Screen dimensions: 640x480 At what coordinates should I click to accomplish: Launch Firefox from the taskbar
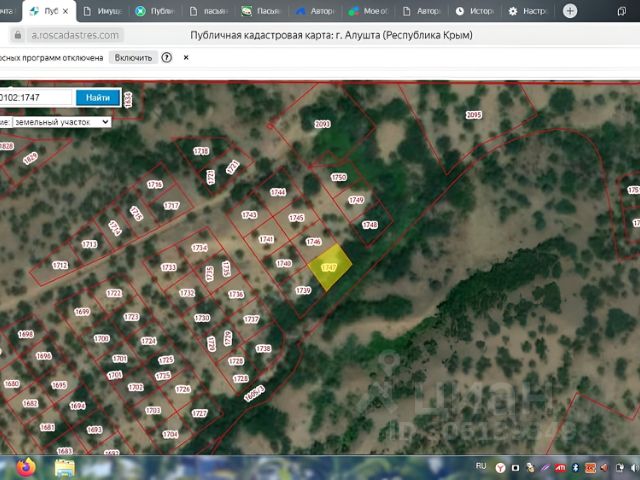tap(26, 467)
